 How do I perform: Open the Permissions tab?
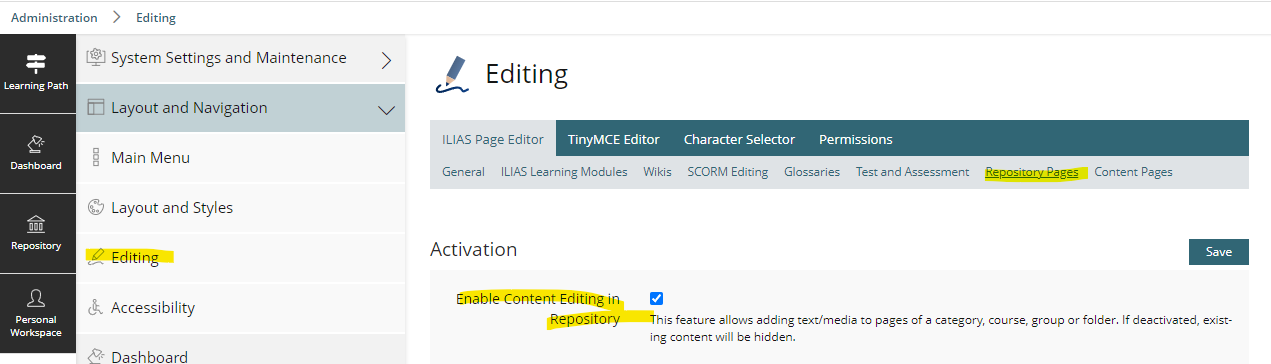(x=855, y=139)
